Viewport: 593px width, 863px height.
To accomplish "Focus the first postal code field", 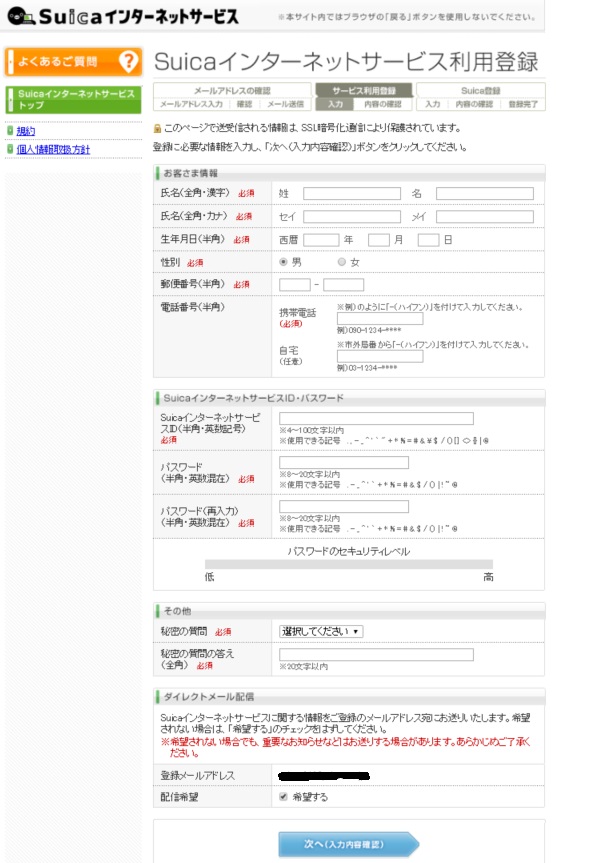I will (x=295, y=285).
